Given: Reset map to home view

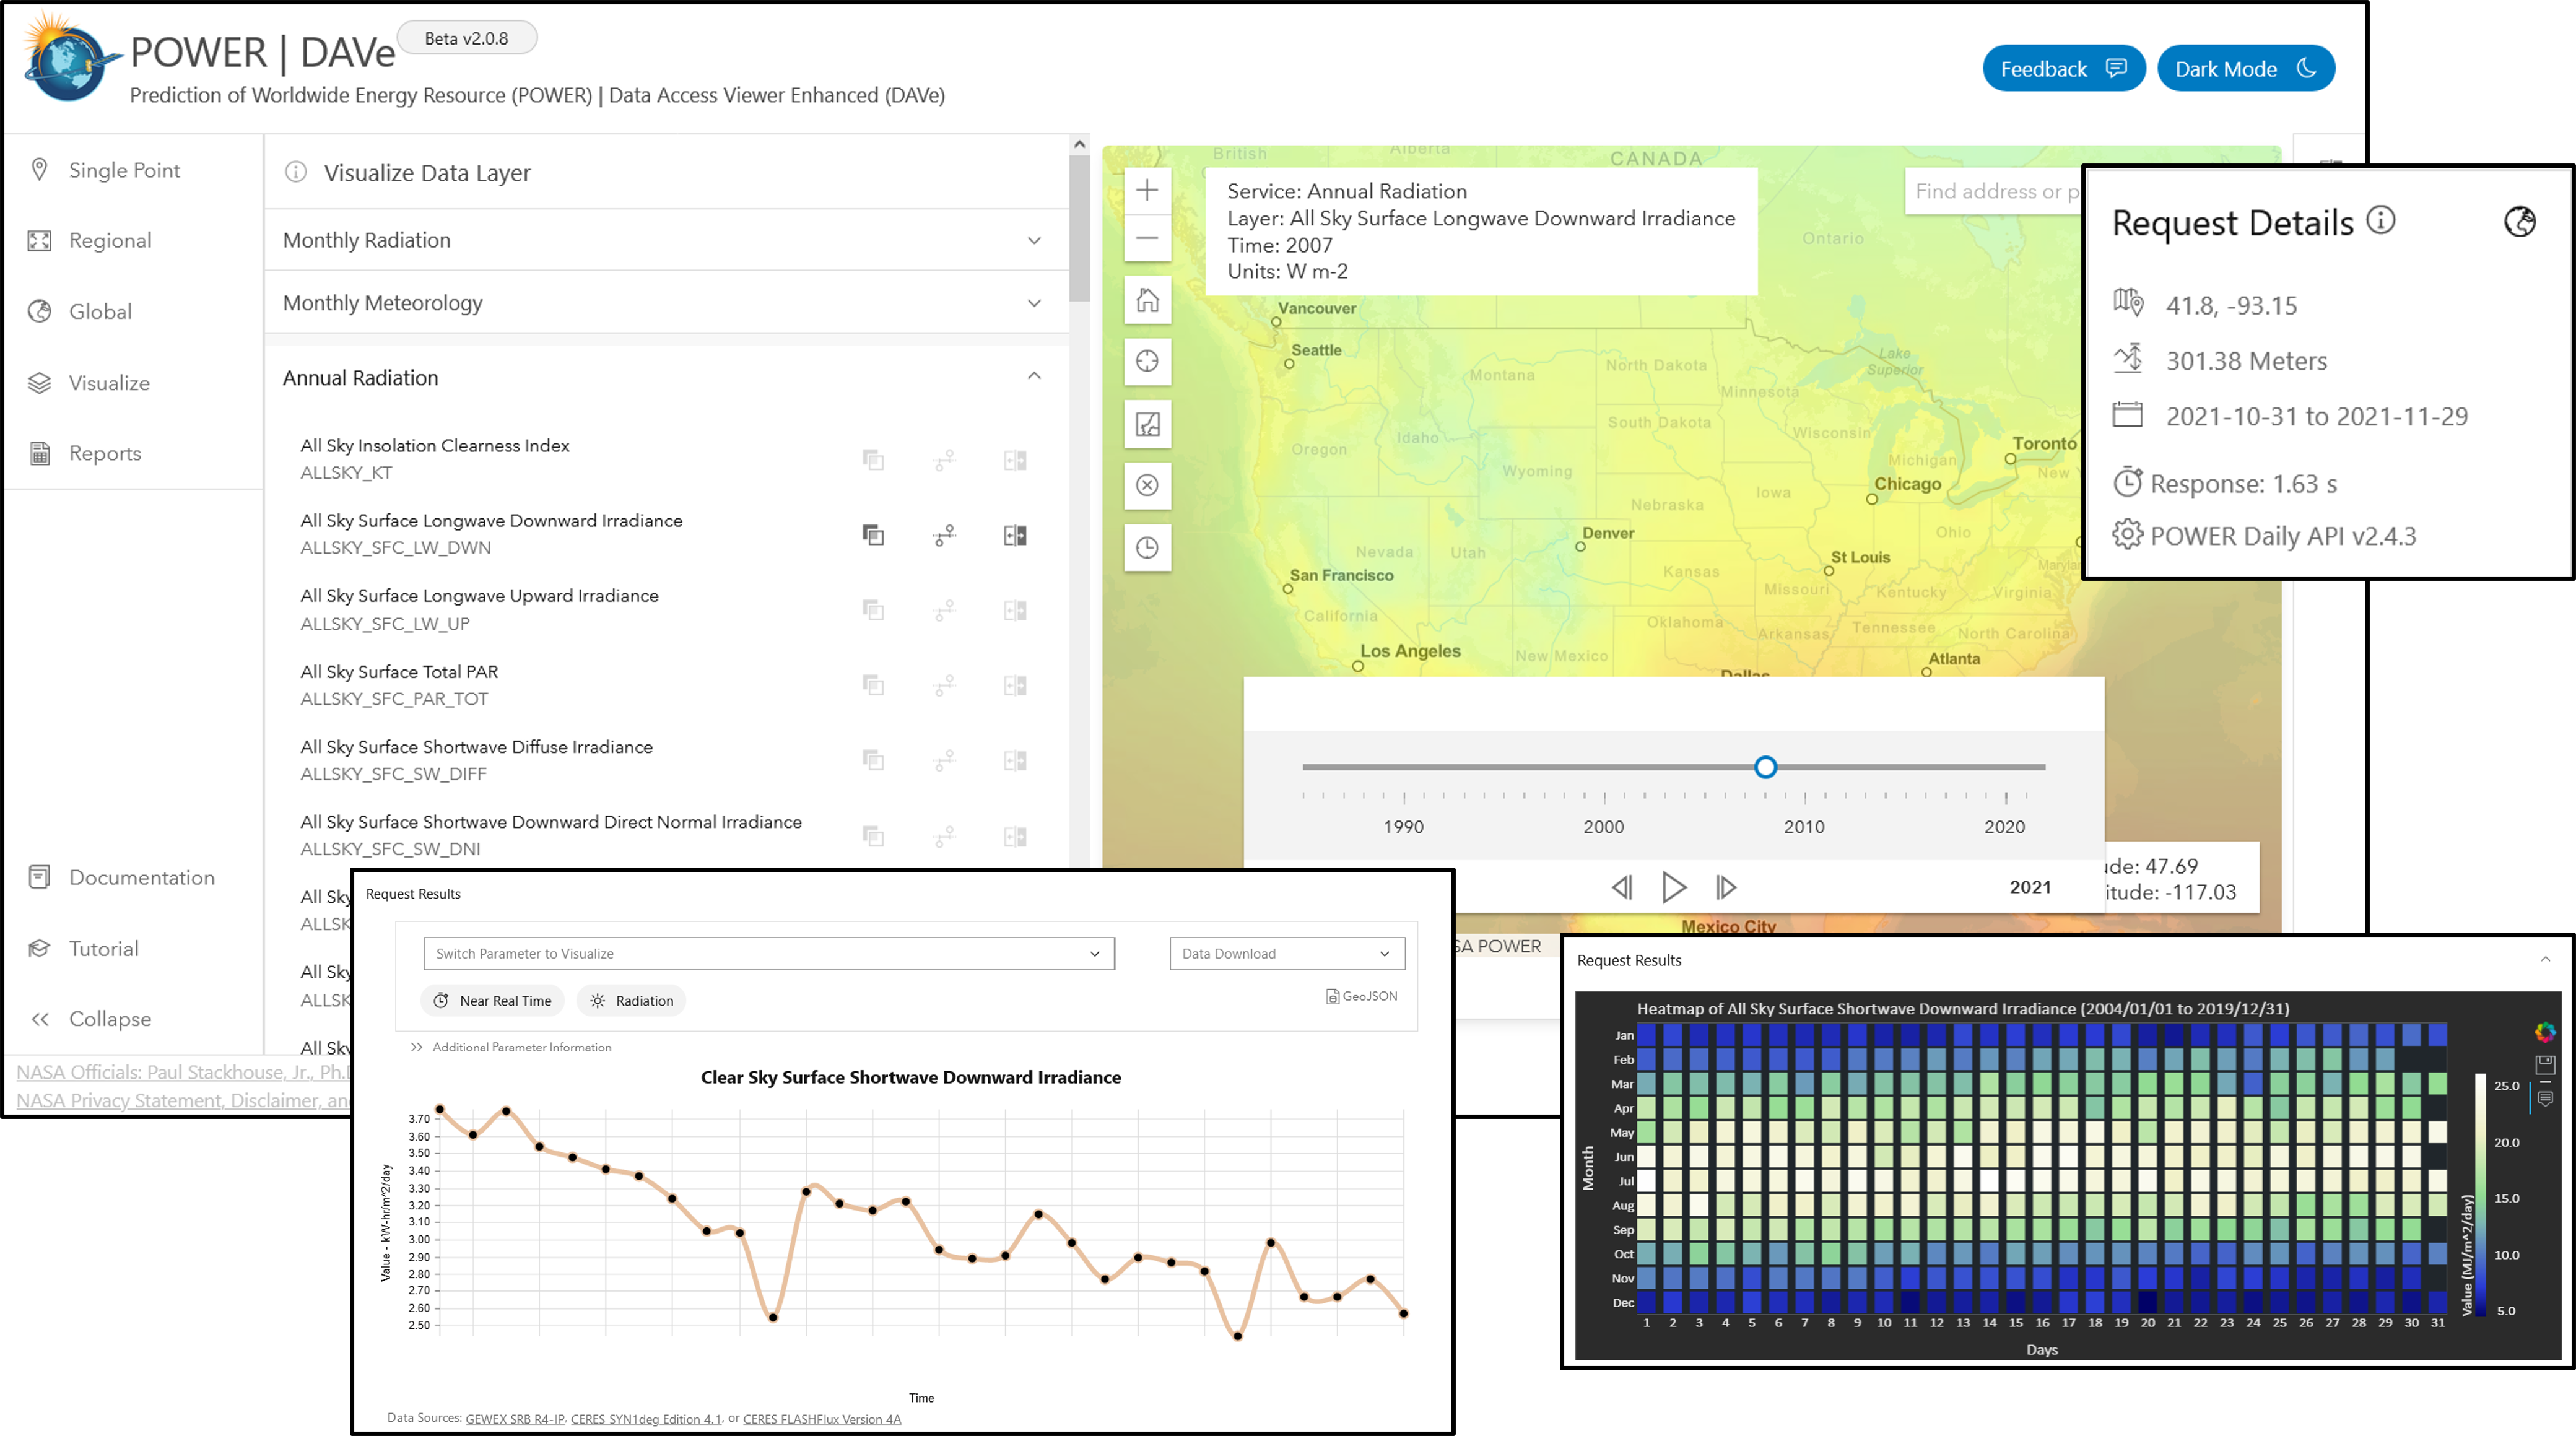Looking at the screenshot, I should [1147, 300].
